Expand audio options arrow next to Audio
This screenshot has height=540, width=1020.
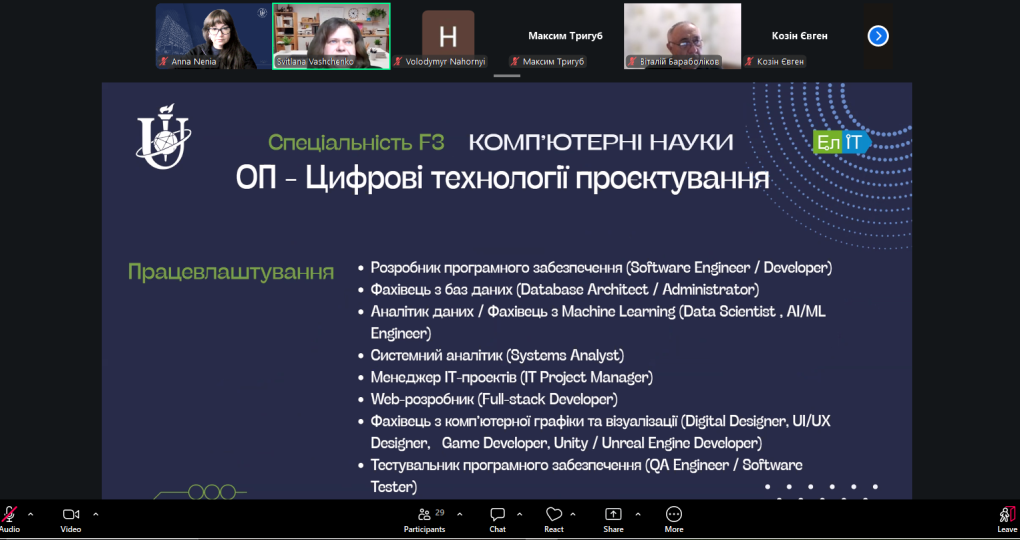[30, 514]
